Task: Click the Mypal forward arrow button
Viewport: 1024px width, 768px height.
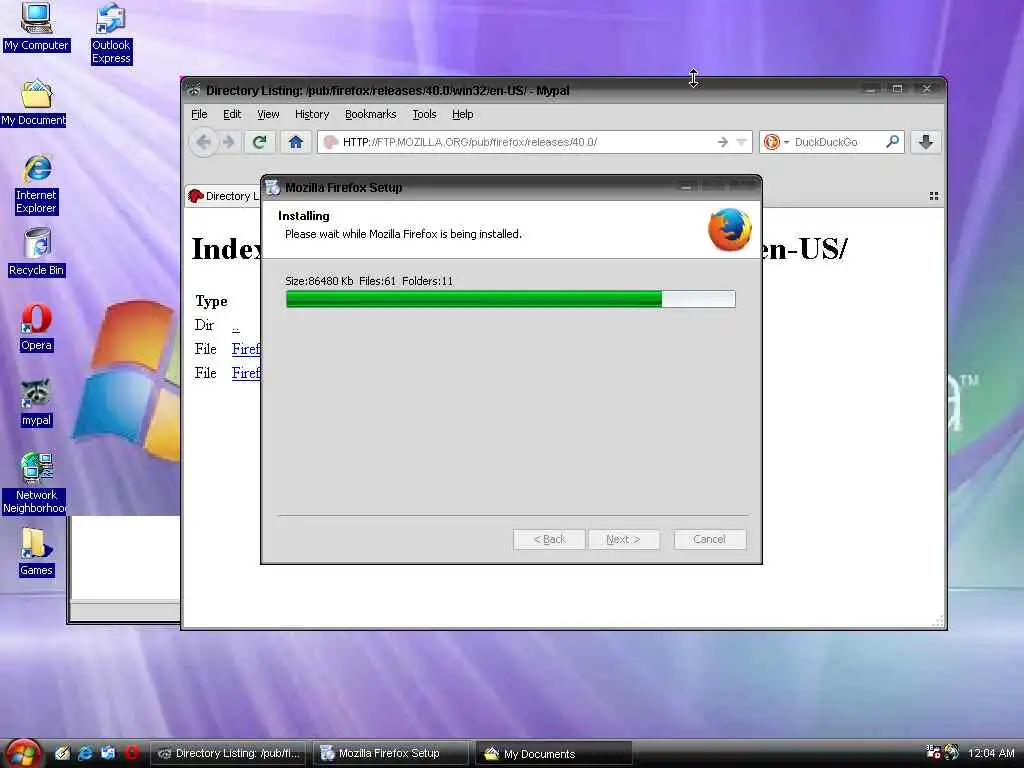Action: click(228, 142)
